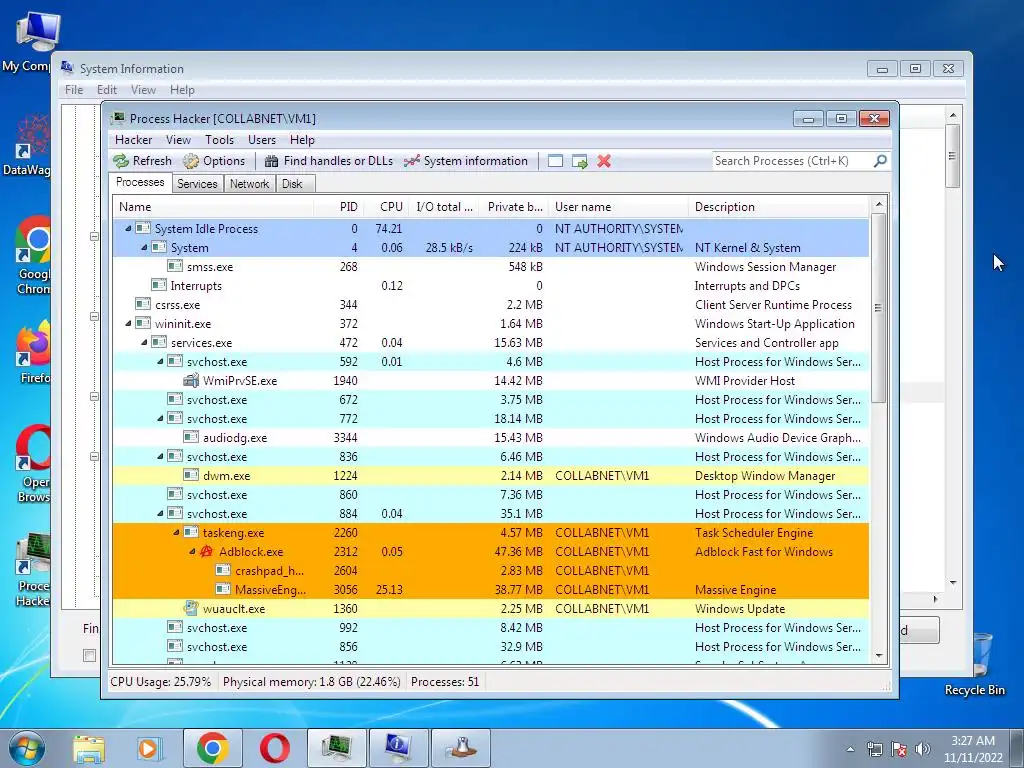Image resolution: width=1024 pixels, height=768 pixels.
Task: Open the Hacker menu
Action: tap(133, 140)
